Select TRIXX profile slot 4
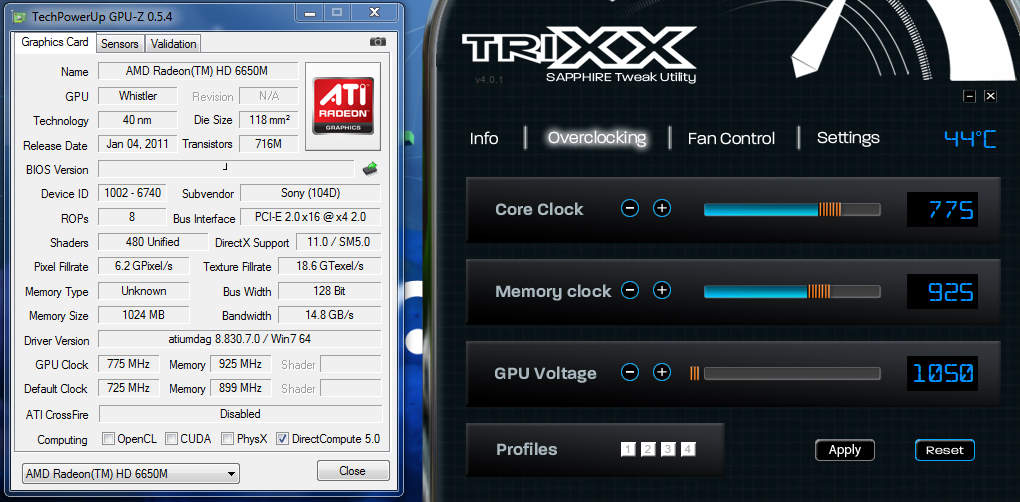 pos(688,449)
